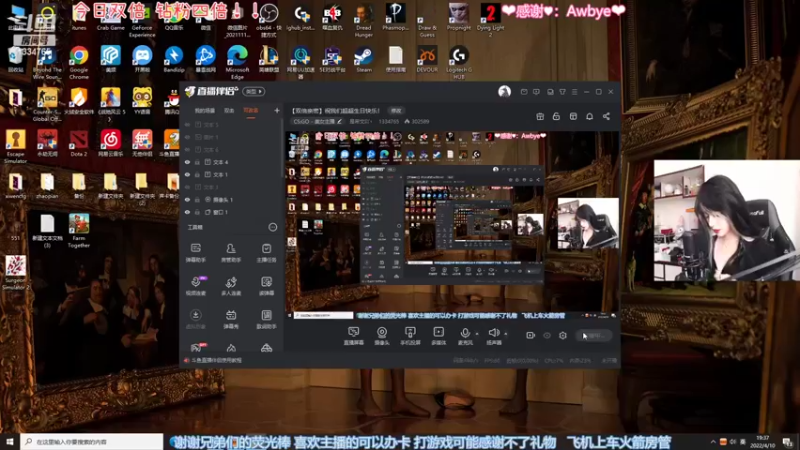Click the CSGO category label
800x450 pixels.
[314, 121]
